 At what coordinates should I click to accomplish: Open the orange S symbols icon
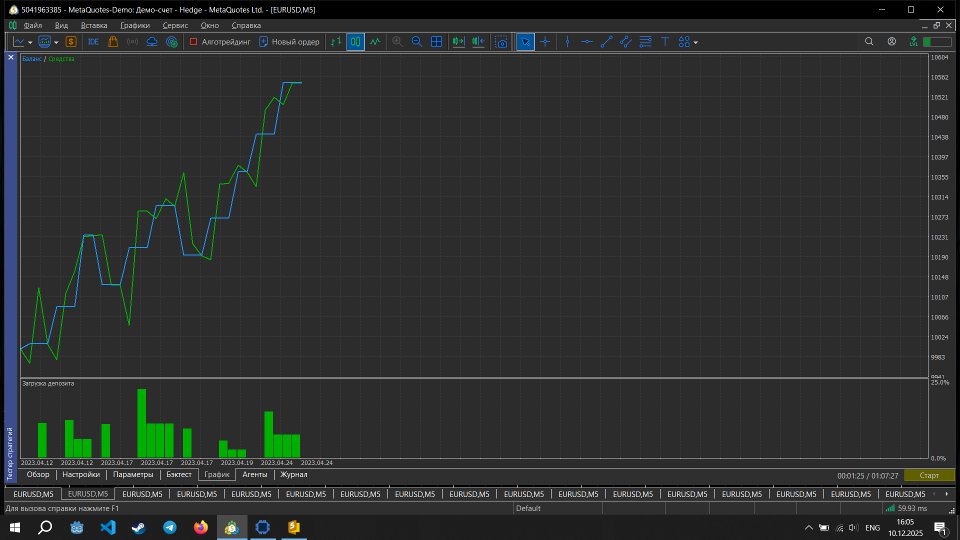[71, 42]
